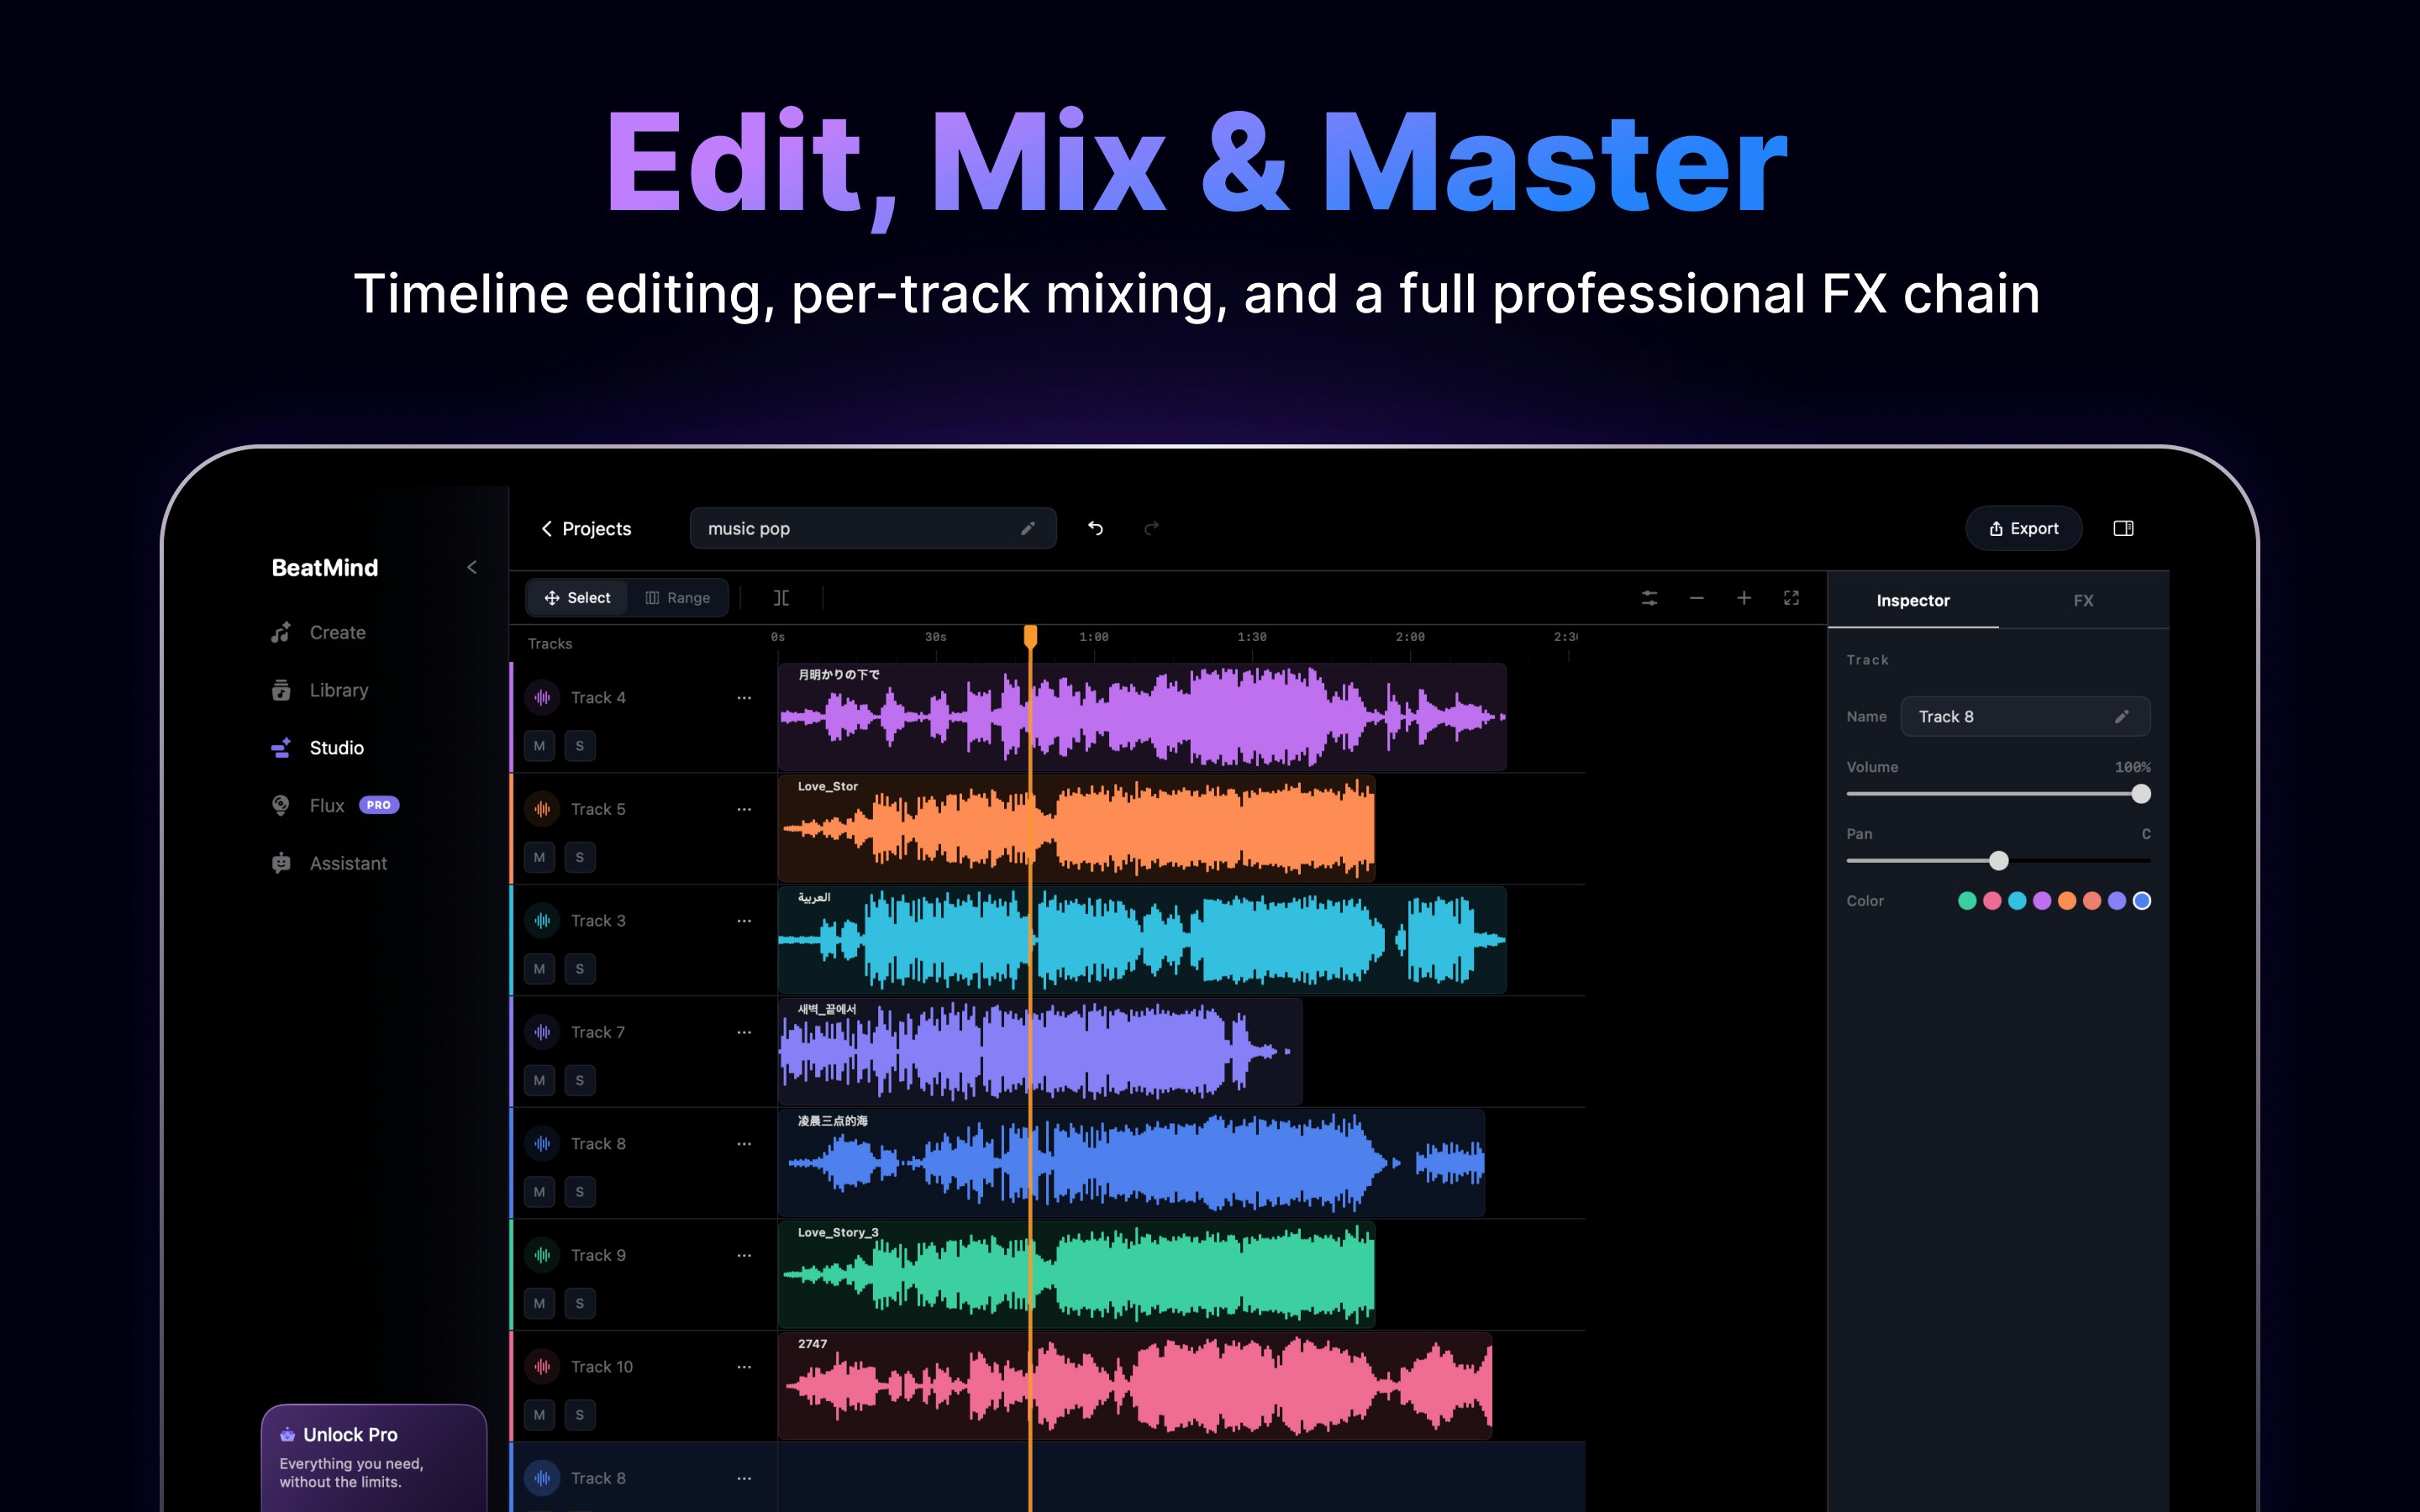Go back to Projects
Viewport: 2420px width, 1512px height.
pyautogui.click(x=586, y=528)
